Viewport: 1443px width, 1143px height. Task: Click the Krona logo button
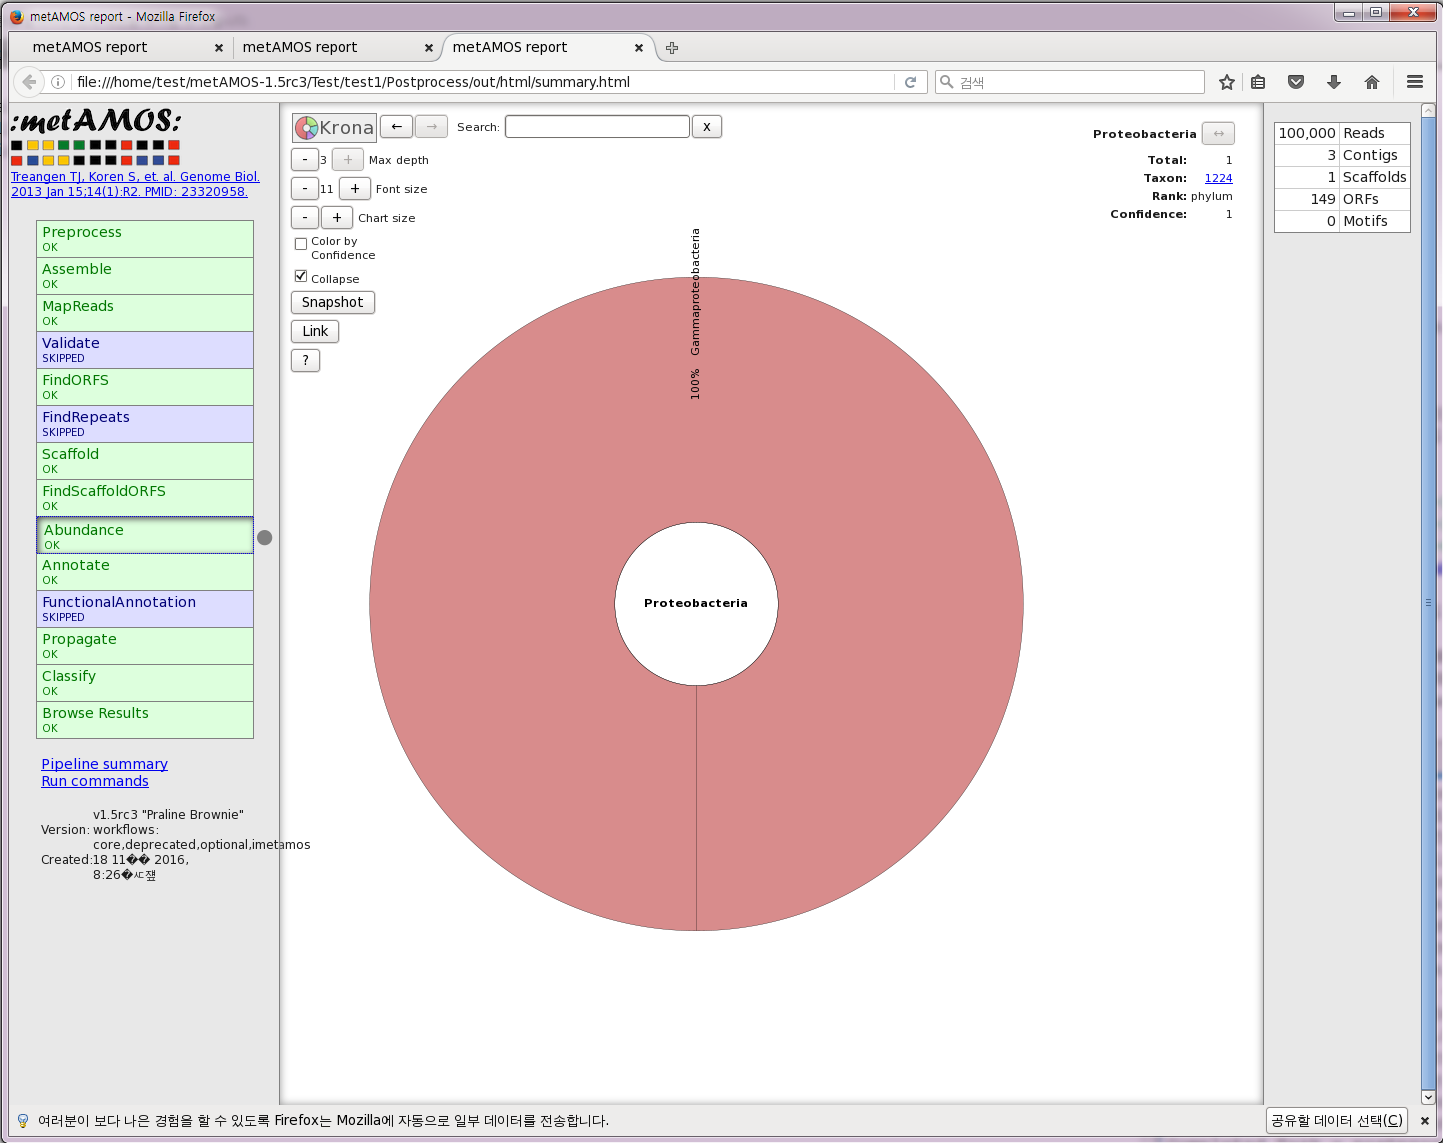(334, 128)
